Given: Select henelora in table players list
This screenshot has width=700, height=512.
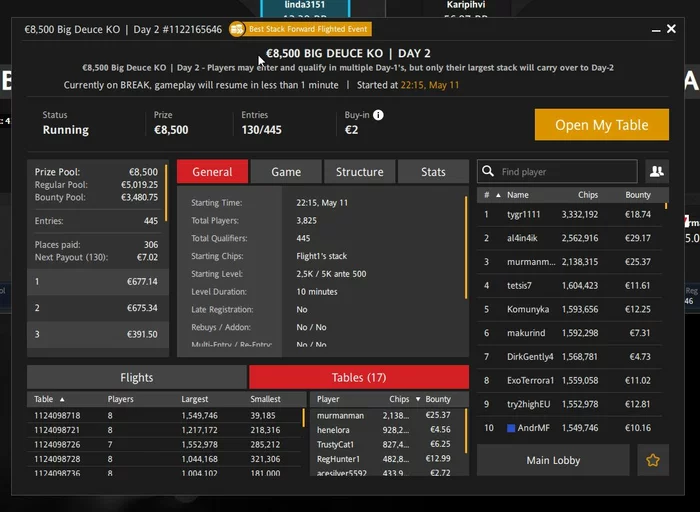Looking at the screenshot, I should (x=387, y=430).
